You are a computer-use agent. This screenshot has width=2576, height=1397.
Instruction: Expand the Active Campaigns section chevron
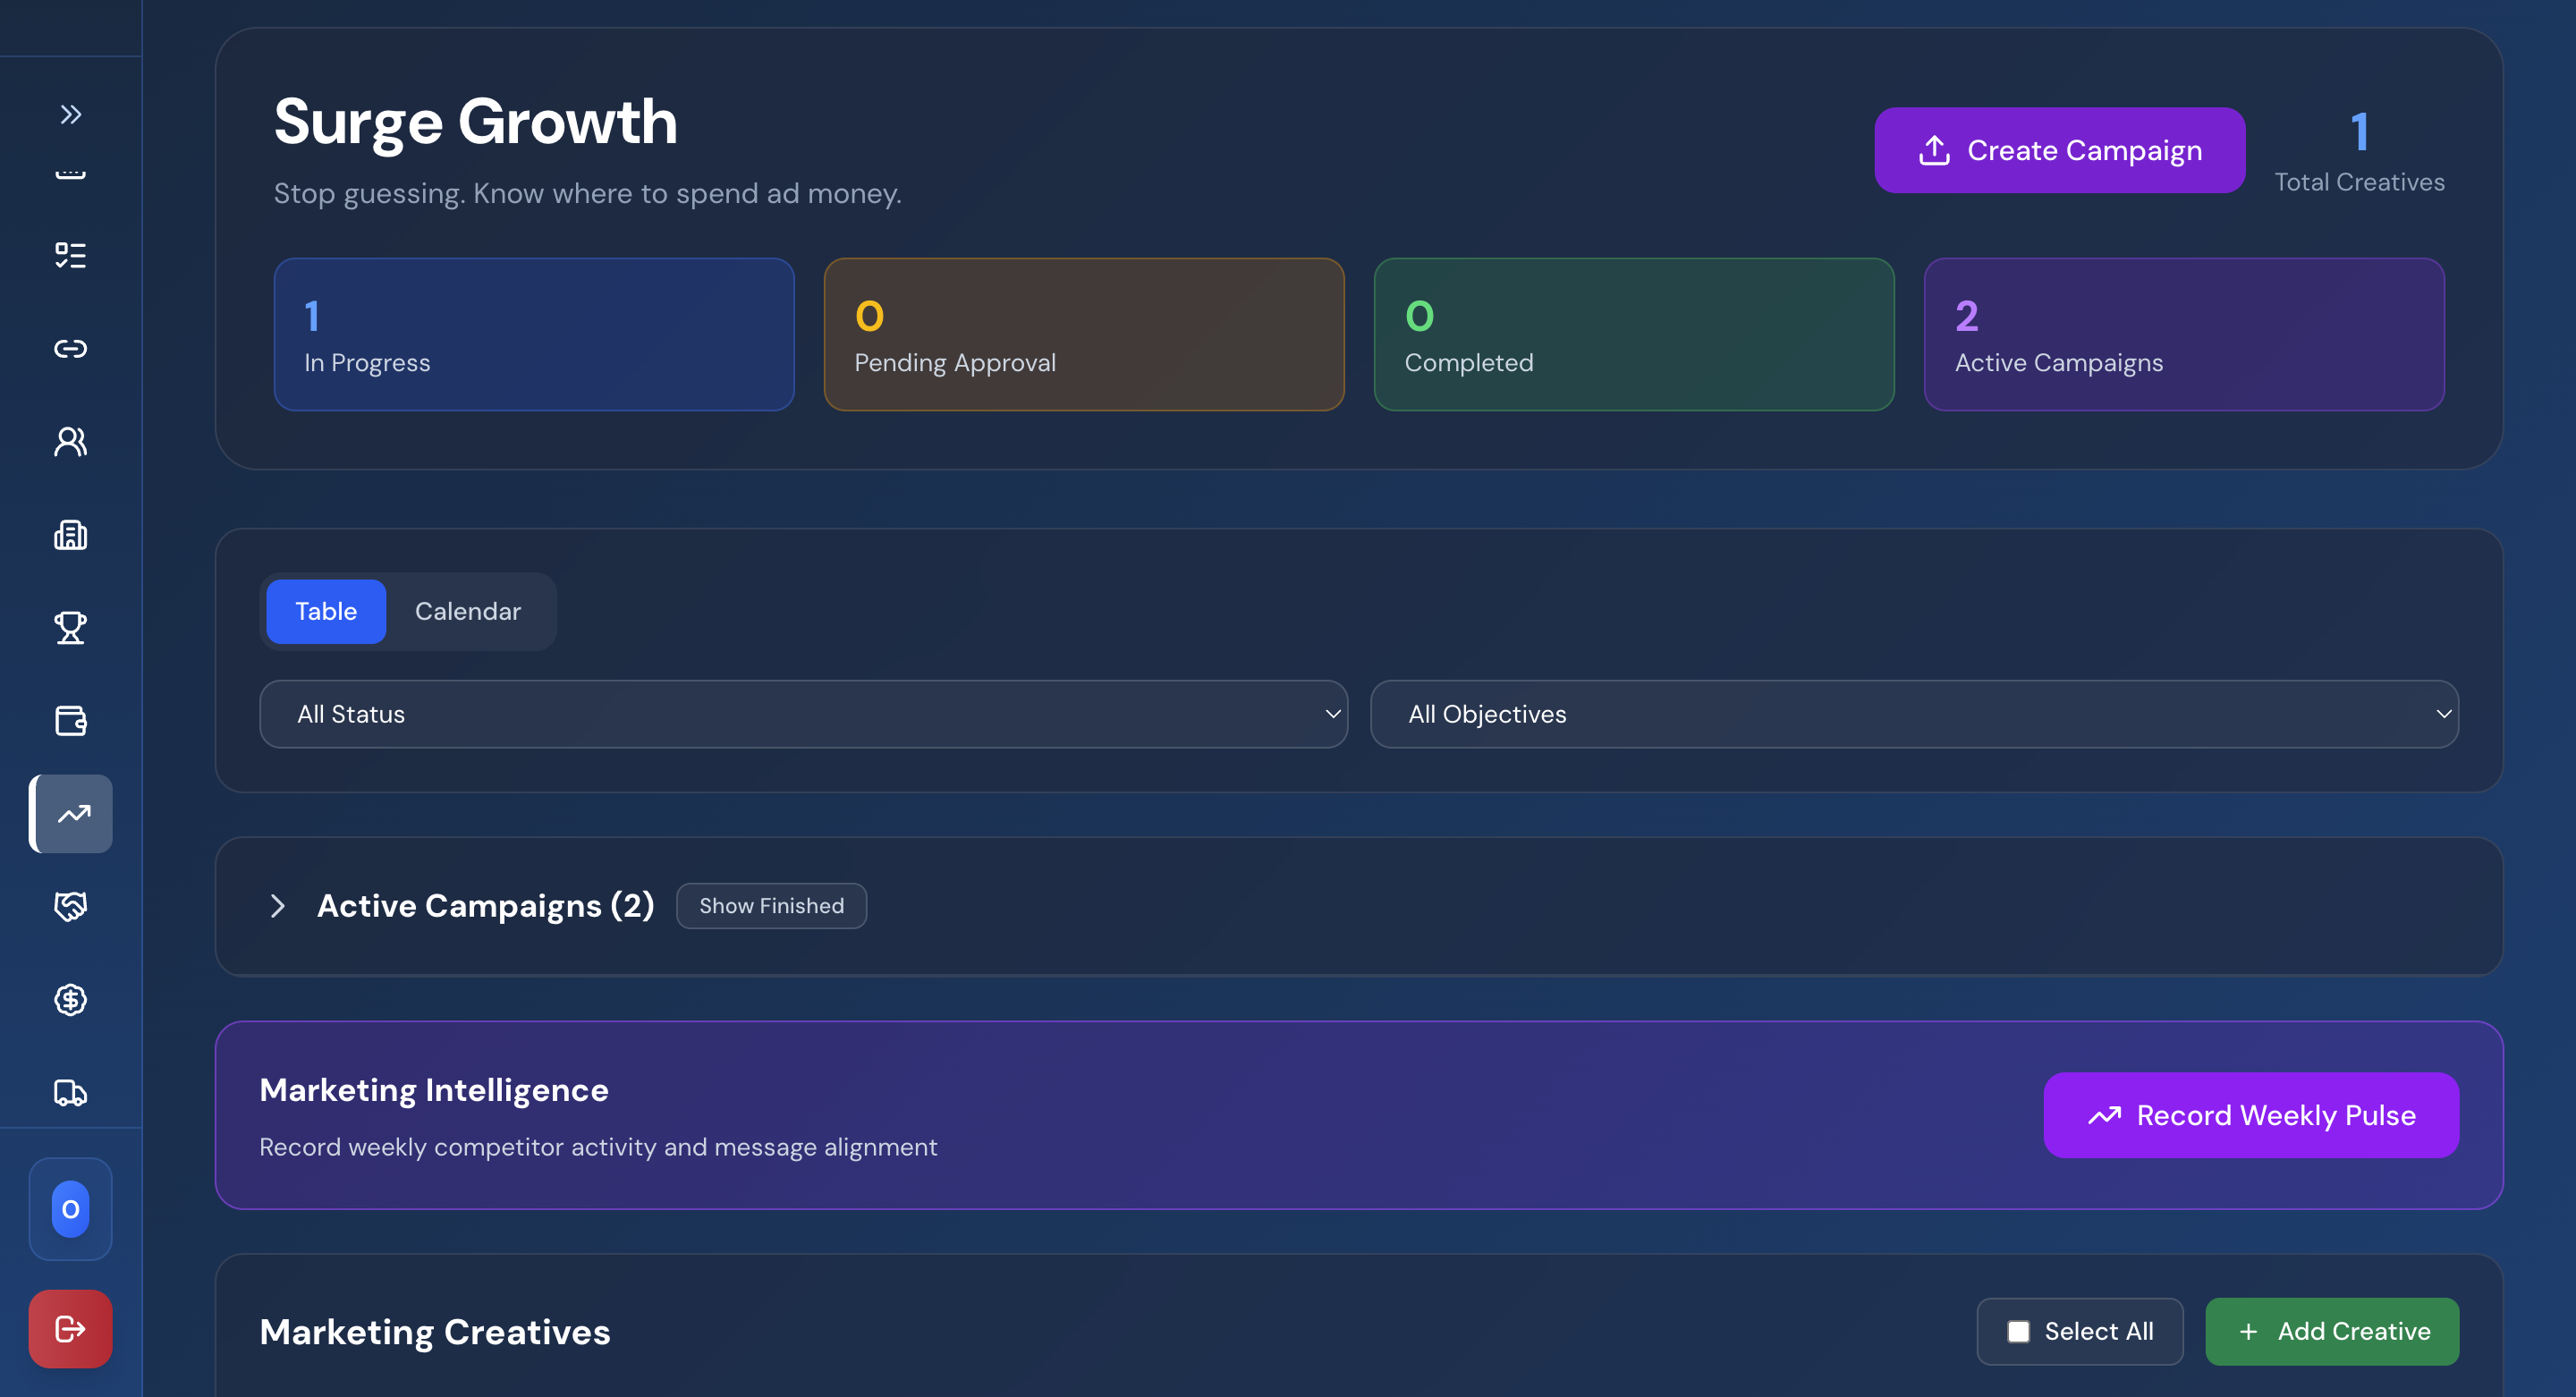[278, 905]
